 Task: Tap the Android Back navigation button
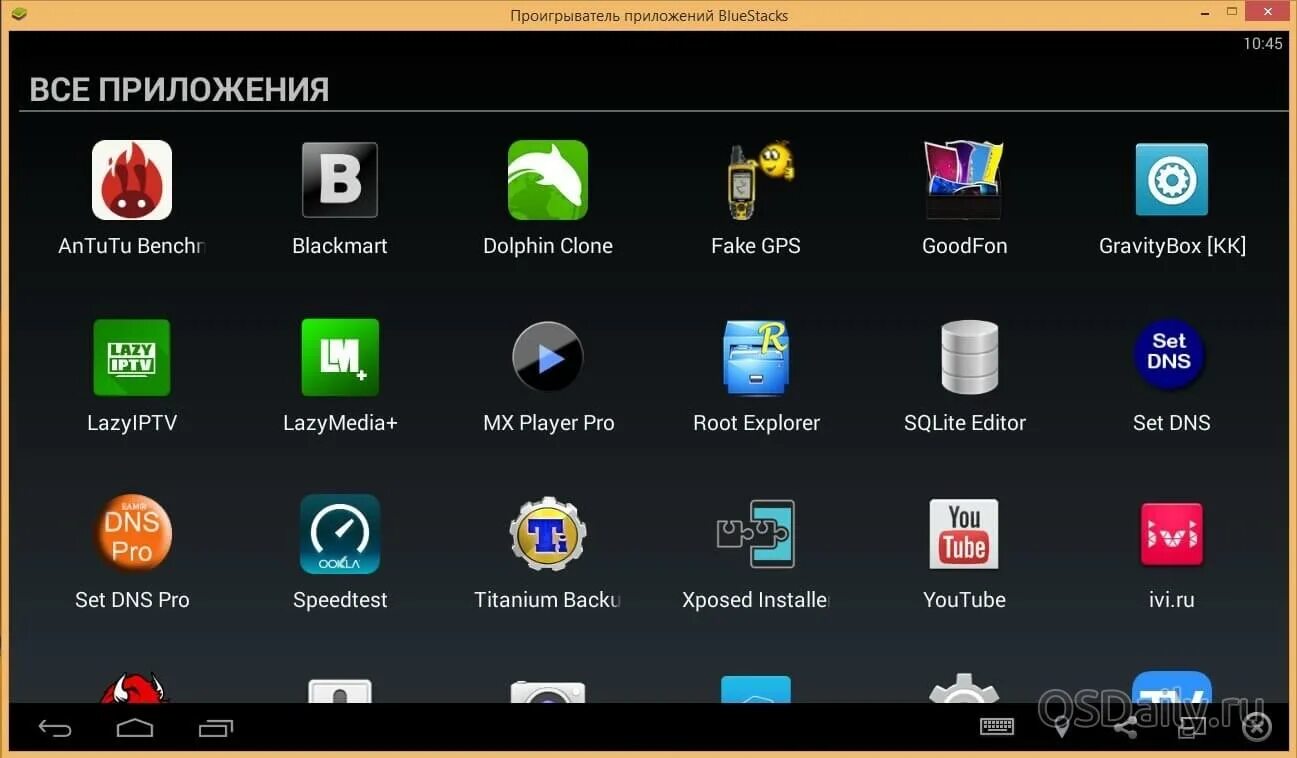(x=55, y=728)
